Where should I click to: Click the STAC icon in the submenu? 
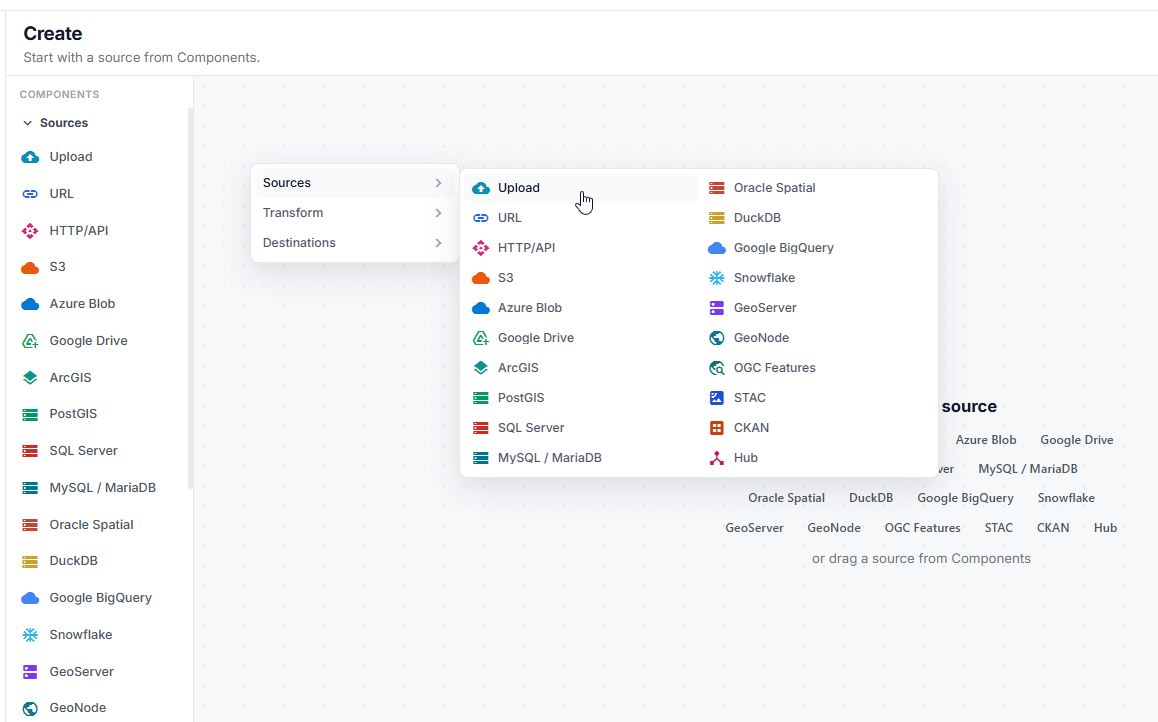click(716, 398)
